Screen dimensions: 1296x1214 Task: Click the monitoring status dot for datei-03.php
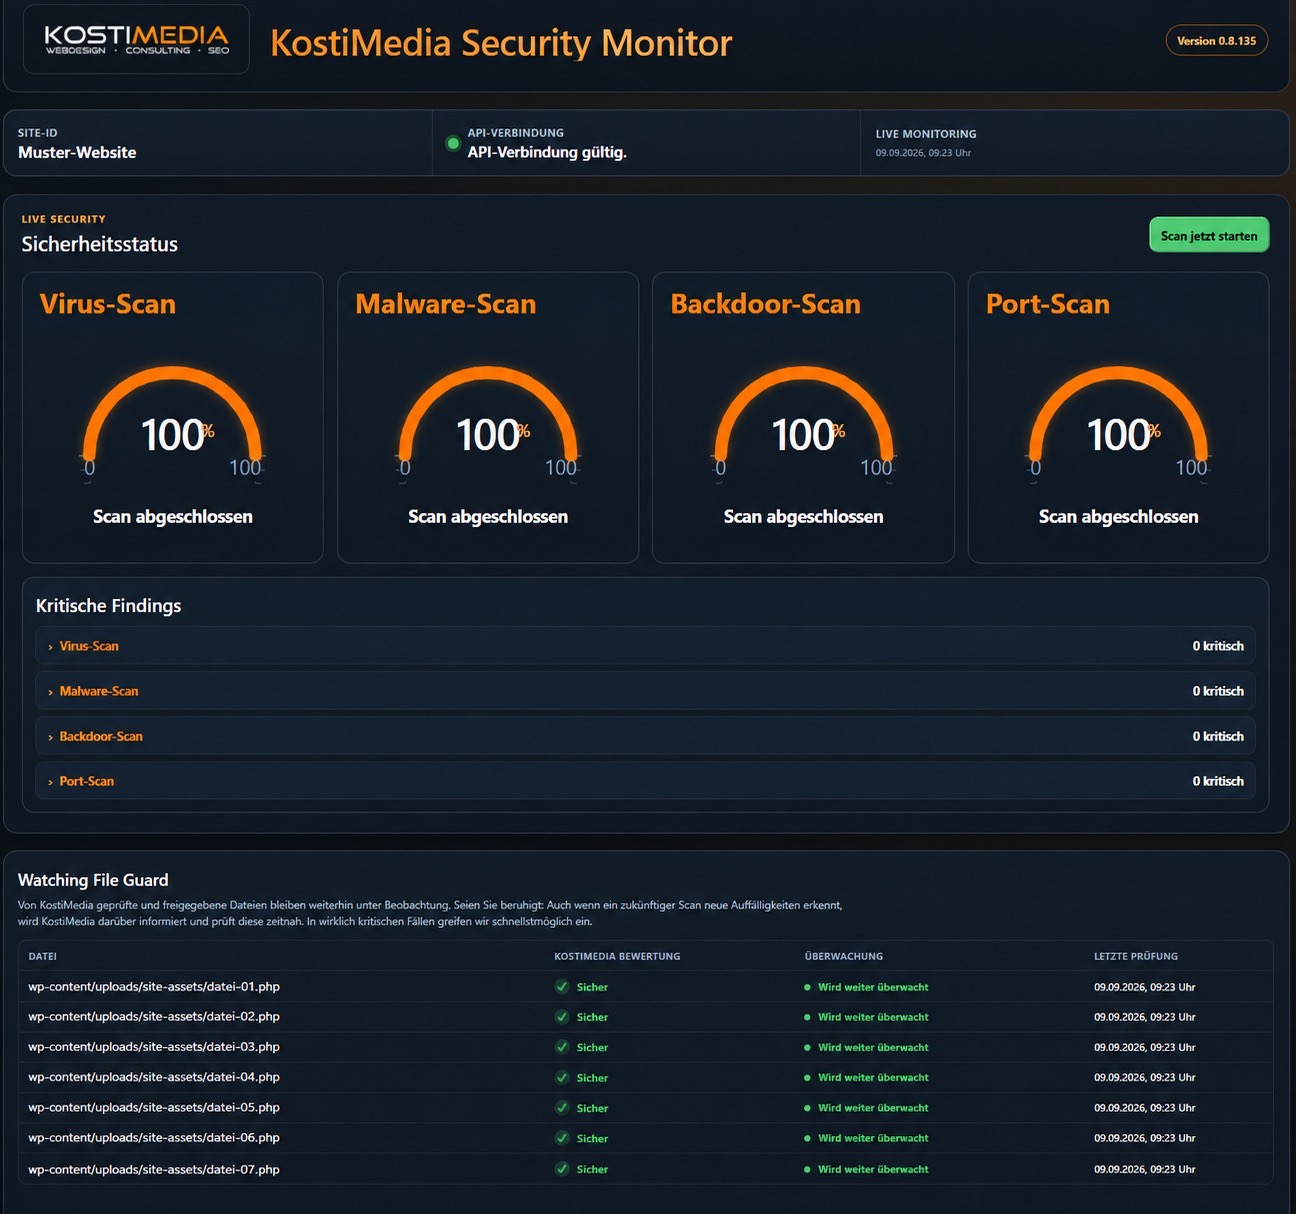(x=807, y=1047)
